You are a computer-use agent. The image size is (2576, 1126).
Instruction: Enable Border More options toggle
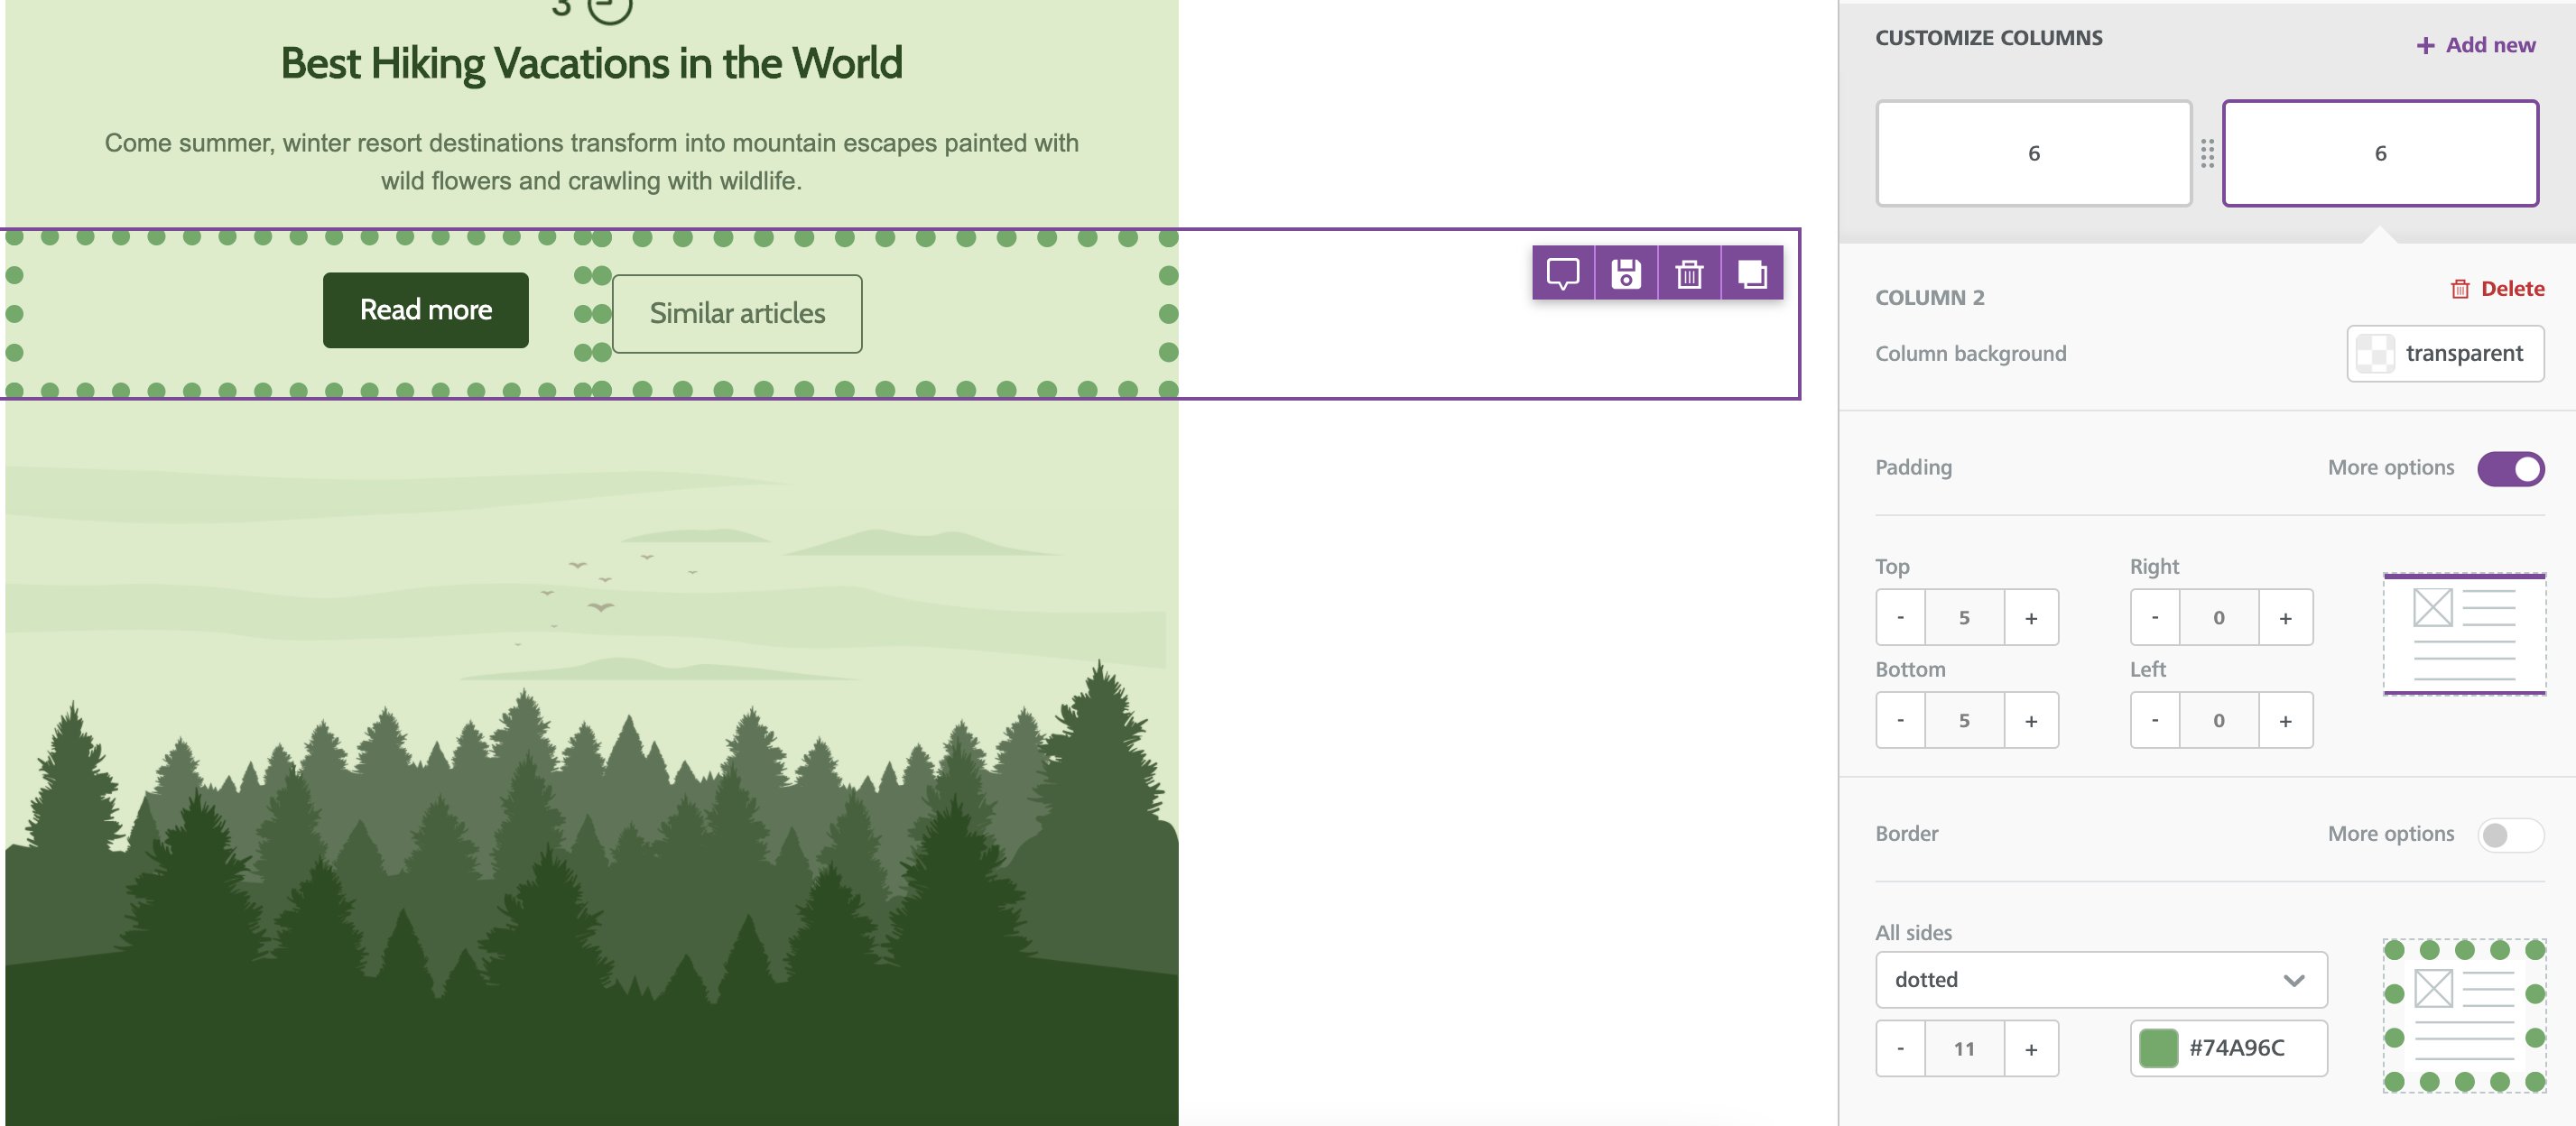click(2510, 834)
